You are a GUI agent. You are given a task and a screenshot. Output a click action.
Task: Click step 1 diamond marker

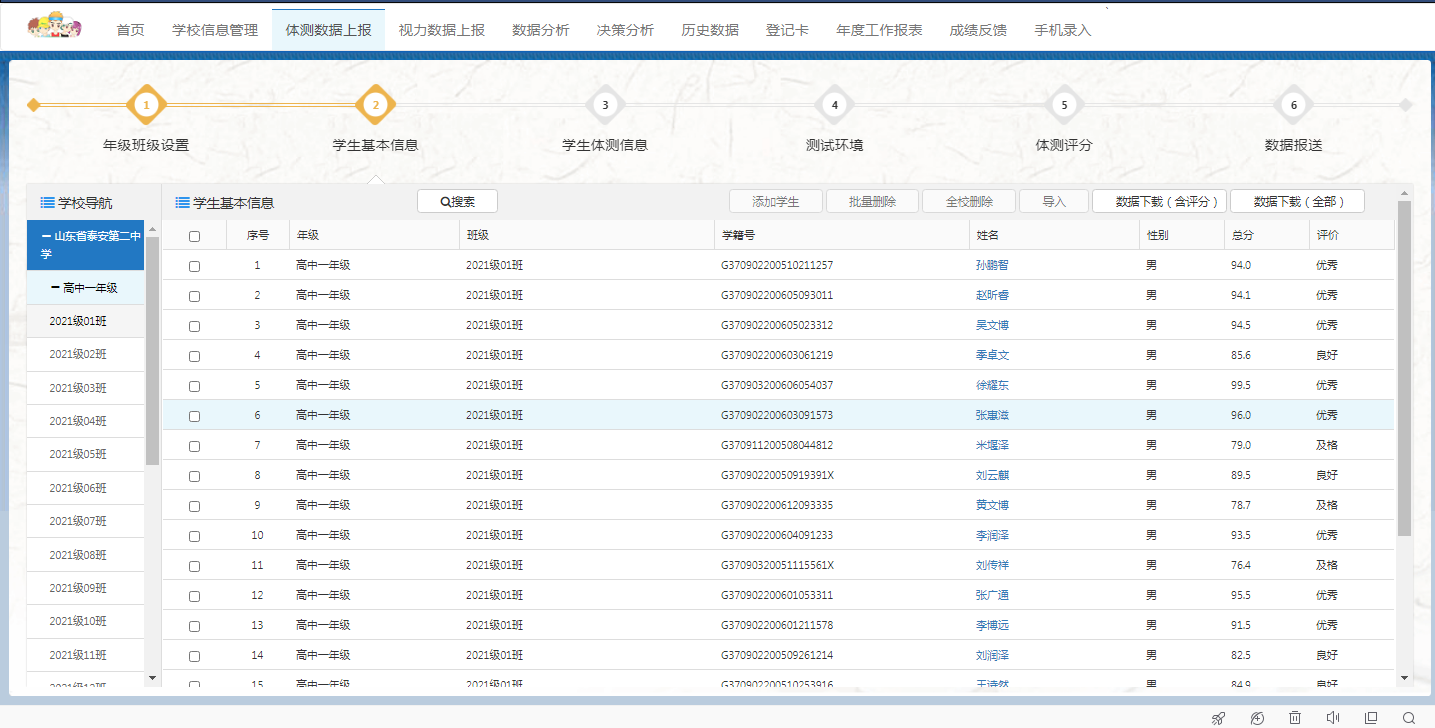pyautogui.click(x=146, y=105)
